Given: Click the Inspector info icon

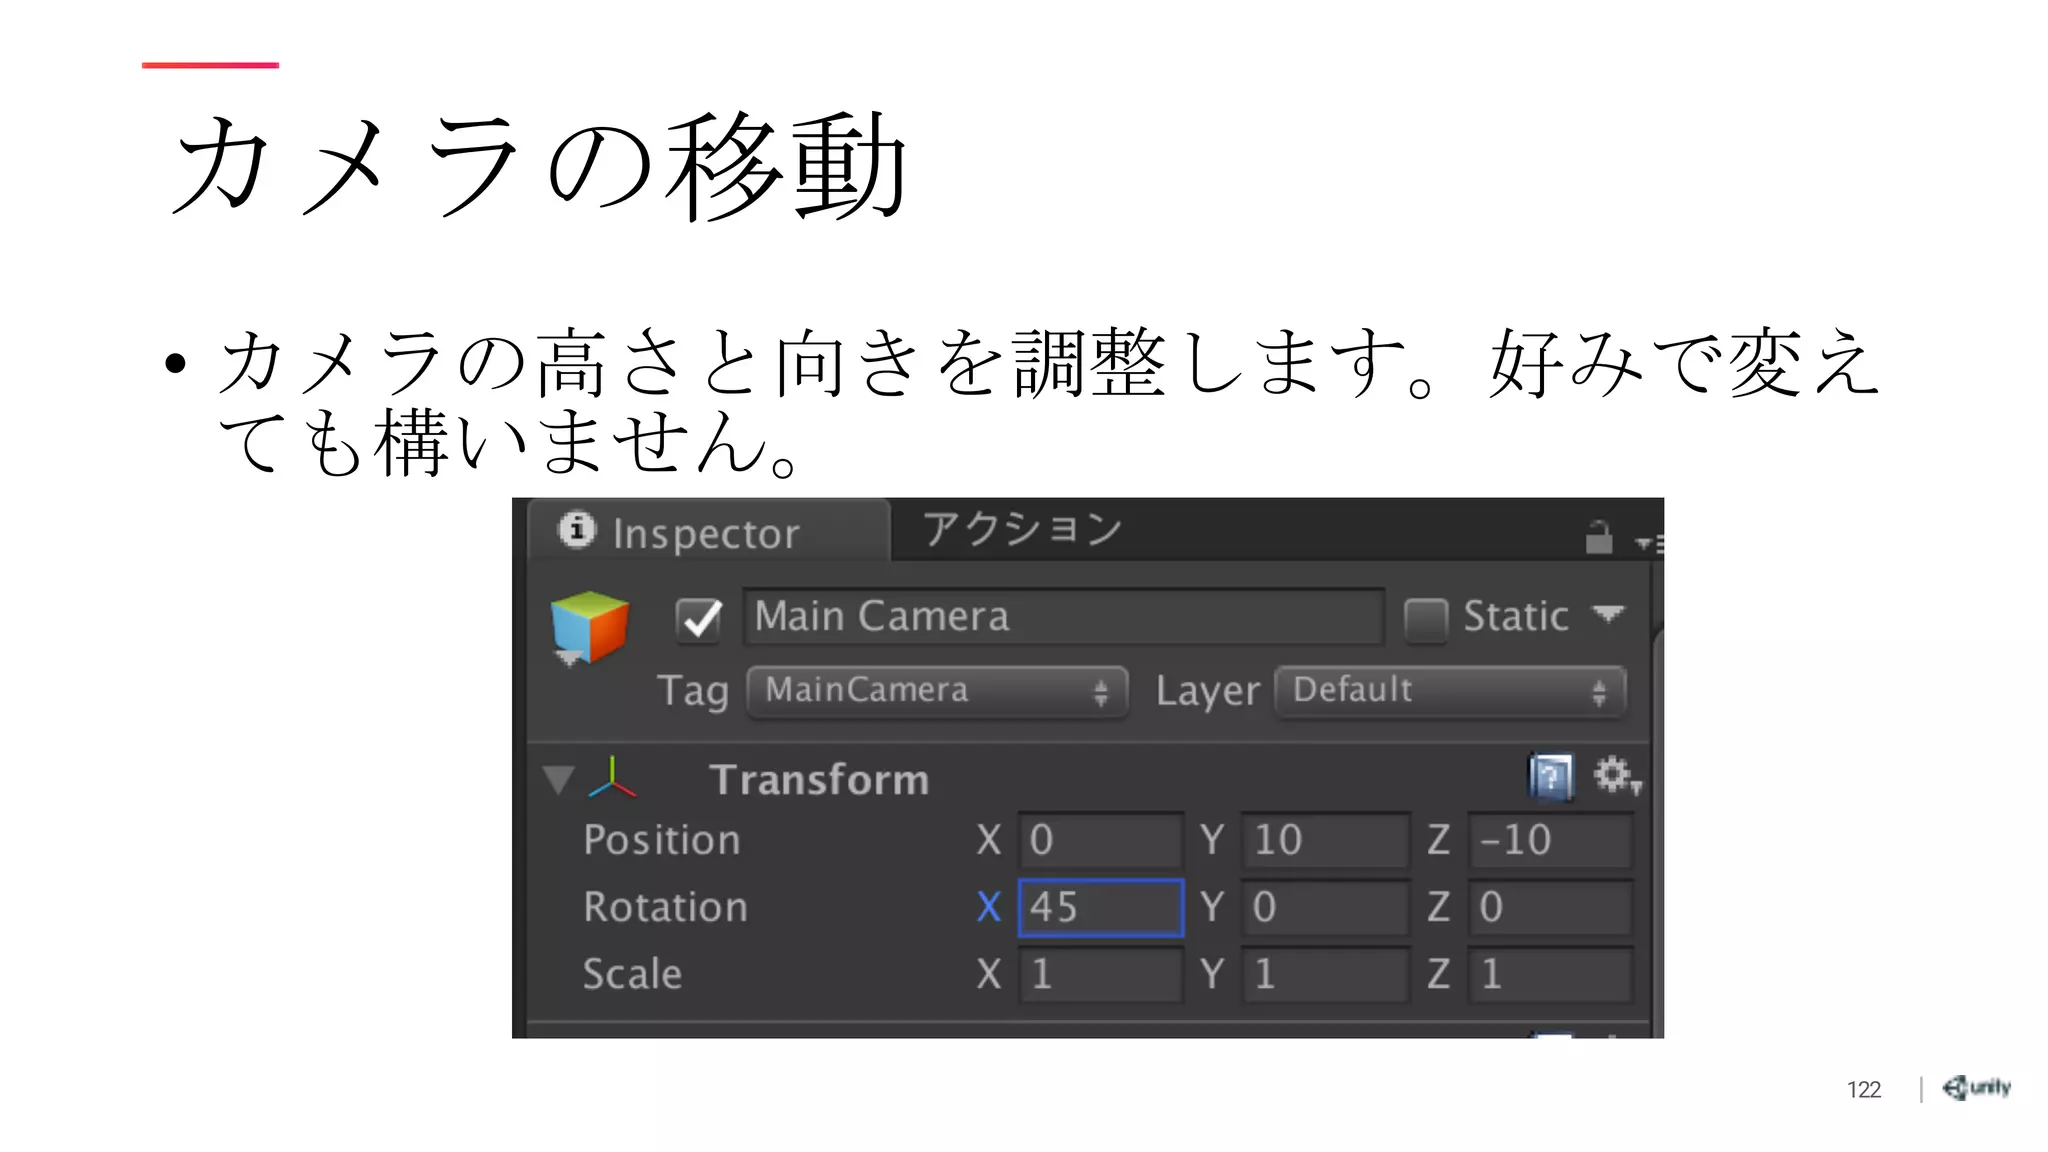Looking at the screenshot, I should 577,529.
